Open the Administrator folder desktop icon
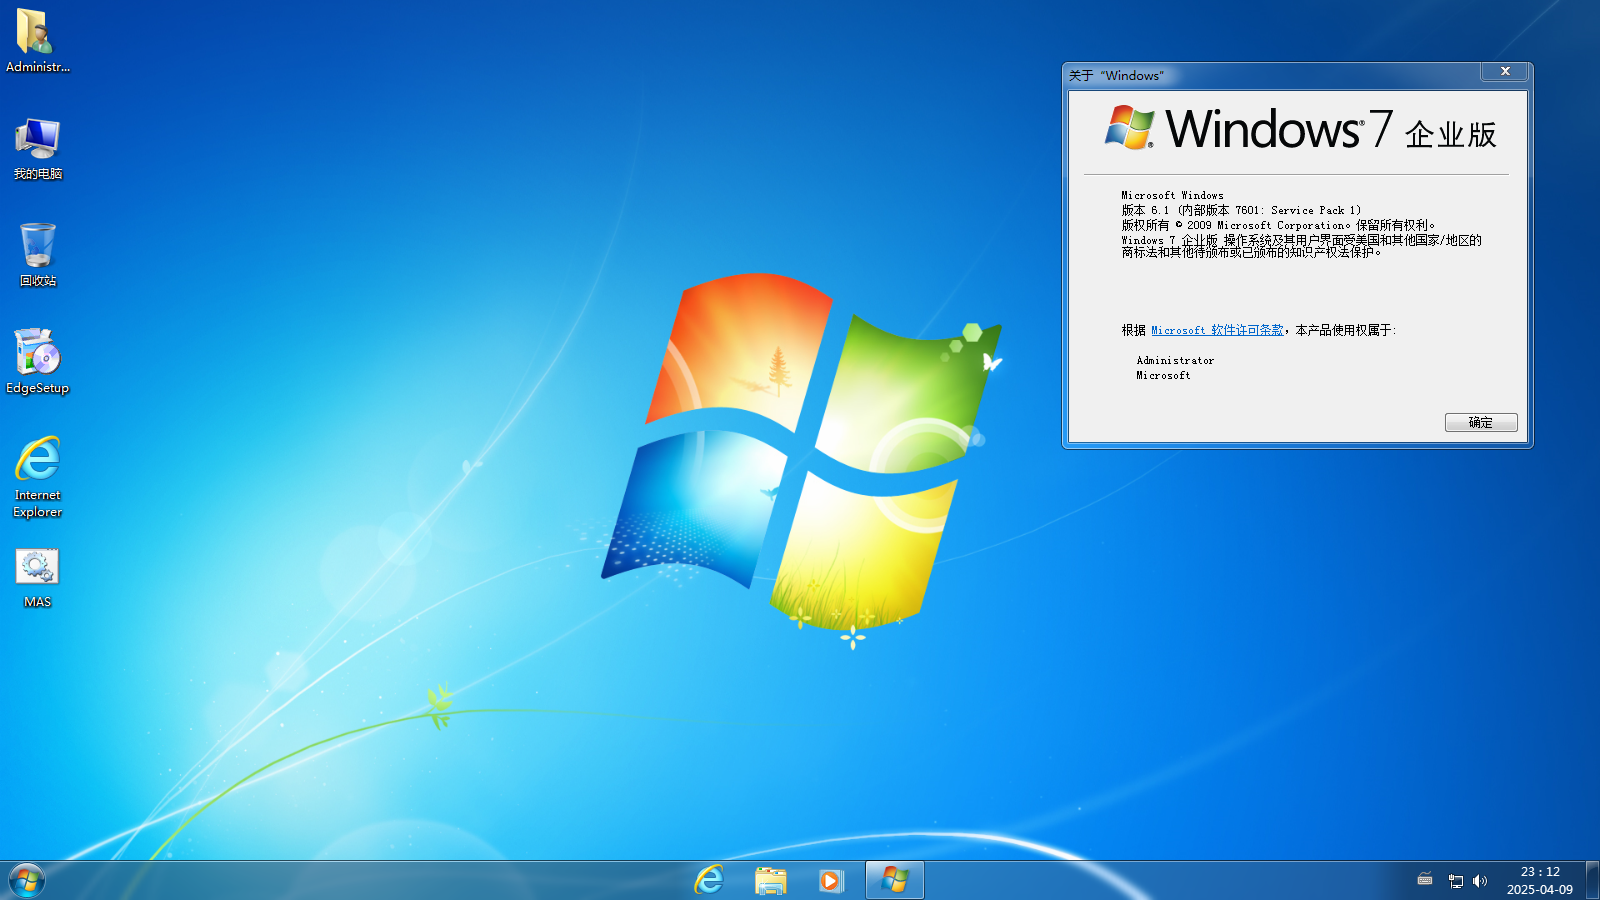The height and width of the screenshot is (900, 1600). click(37, 40)
